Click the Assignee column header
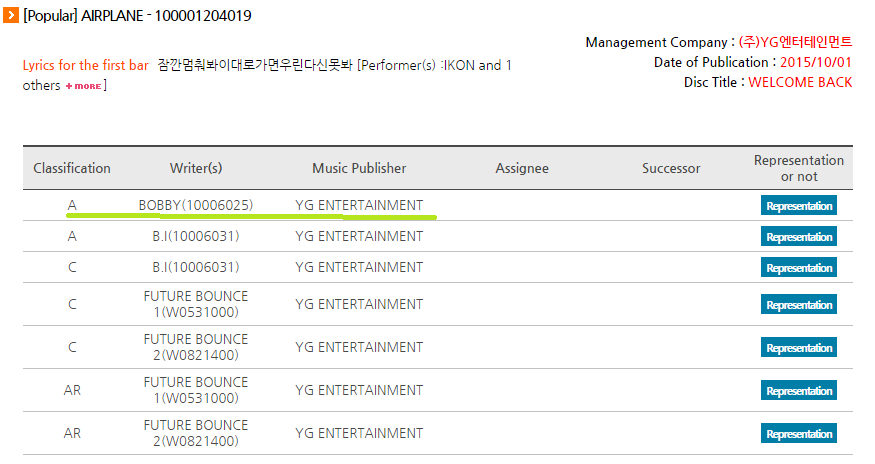 (x=522, y=168)
